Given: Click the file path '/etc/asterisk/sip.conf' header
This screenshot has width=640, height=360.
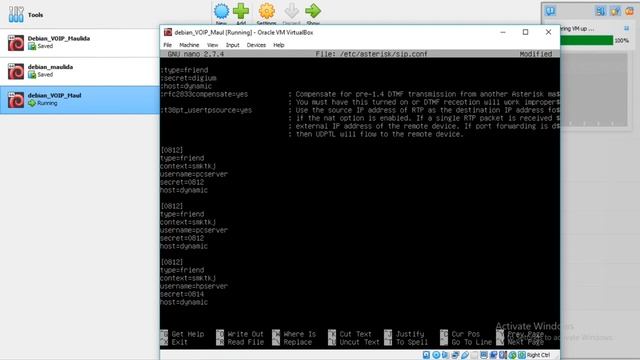Looking at the screenshot, I should click(x=383, y=54).
